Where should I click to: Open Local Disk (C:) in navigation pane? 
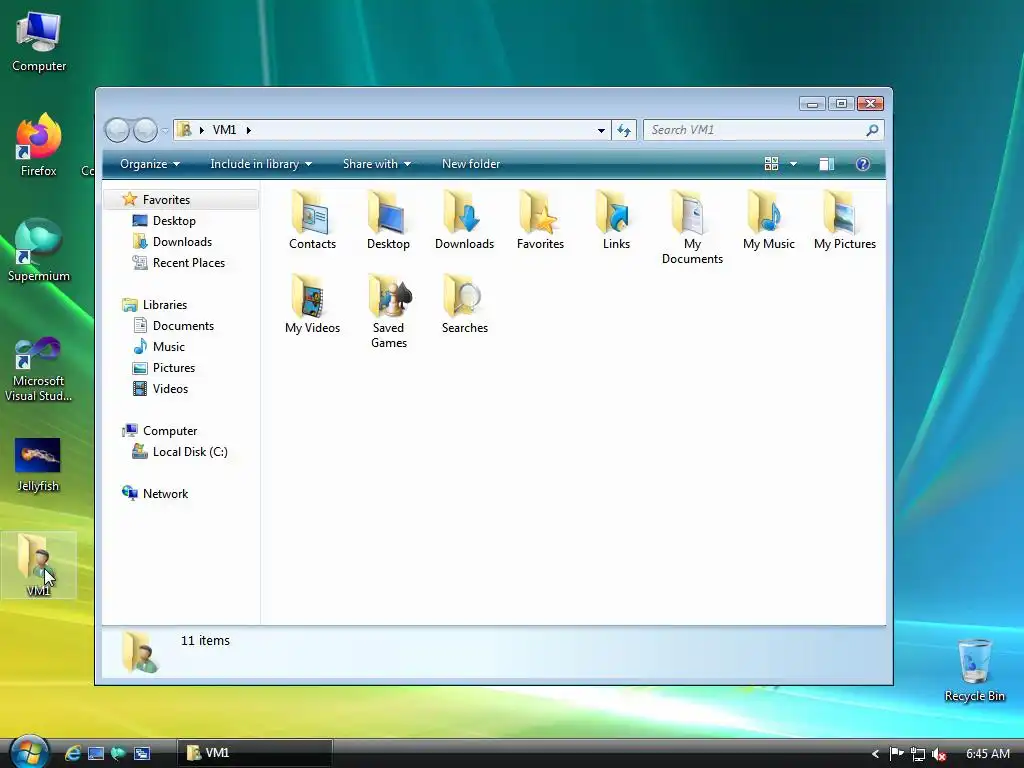(x=190, y=452)
